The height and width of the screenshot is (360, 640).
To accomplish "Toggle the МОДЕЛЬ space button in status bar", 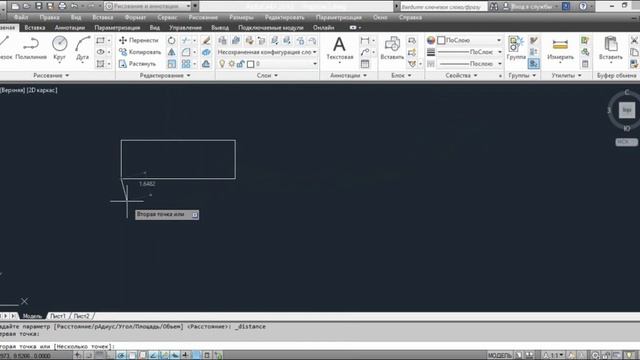I will pos(500,356).
